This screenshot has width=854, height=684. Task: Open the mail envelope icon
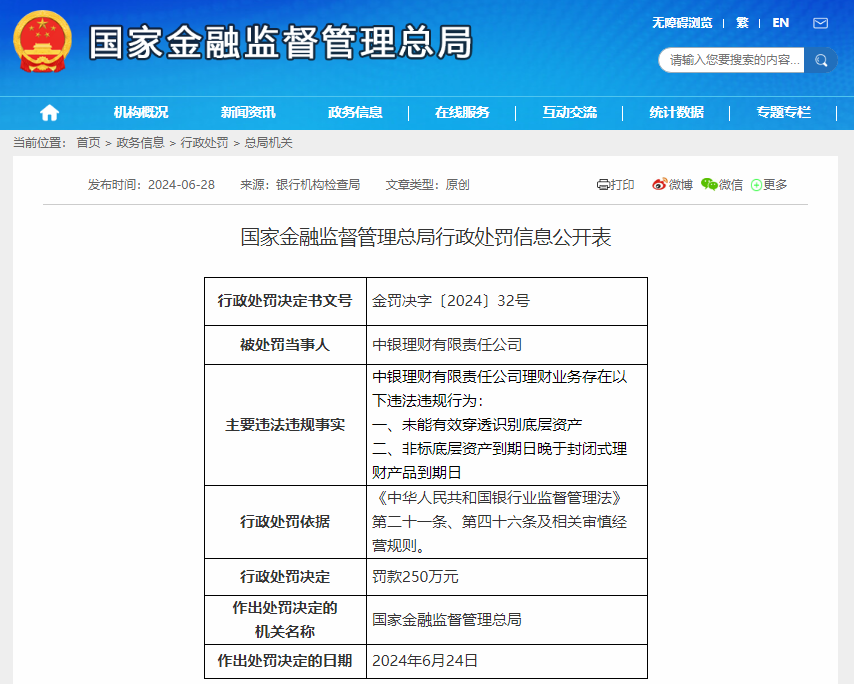point(820,23)
